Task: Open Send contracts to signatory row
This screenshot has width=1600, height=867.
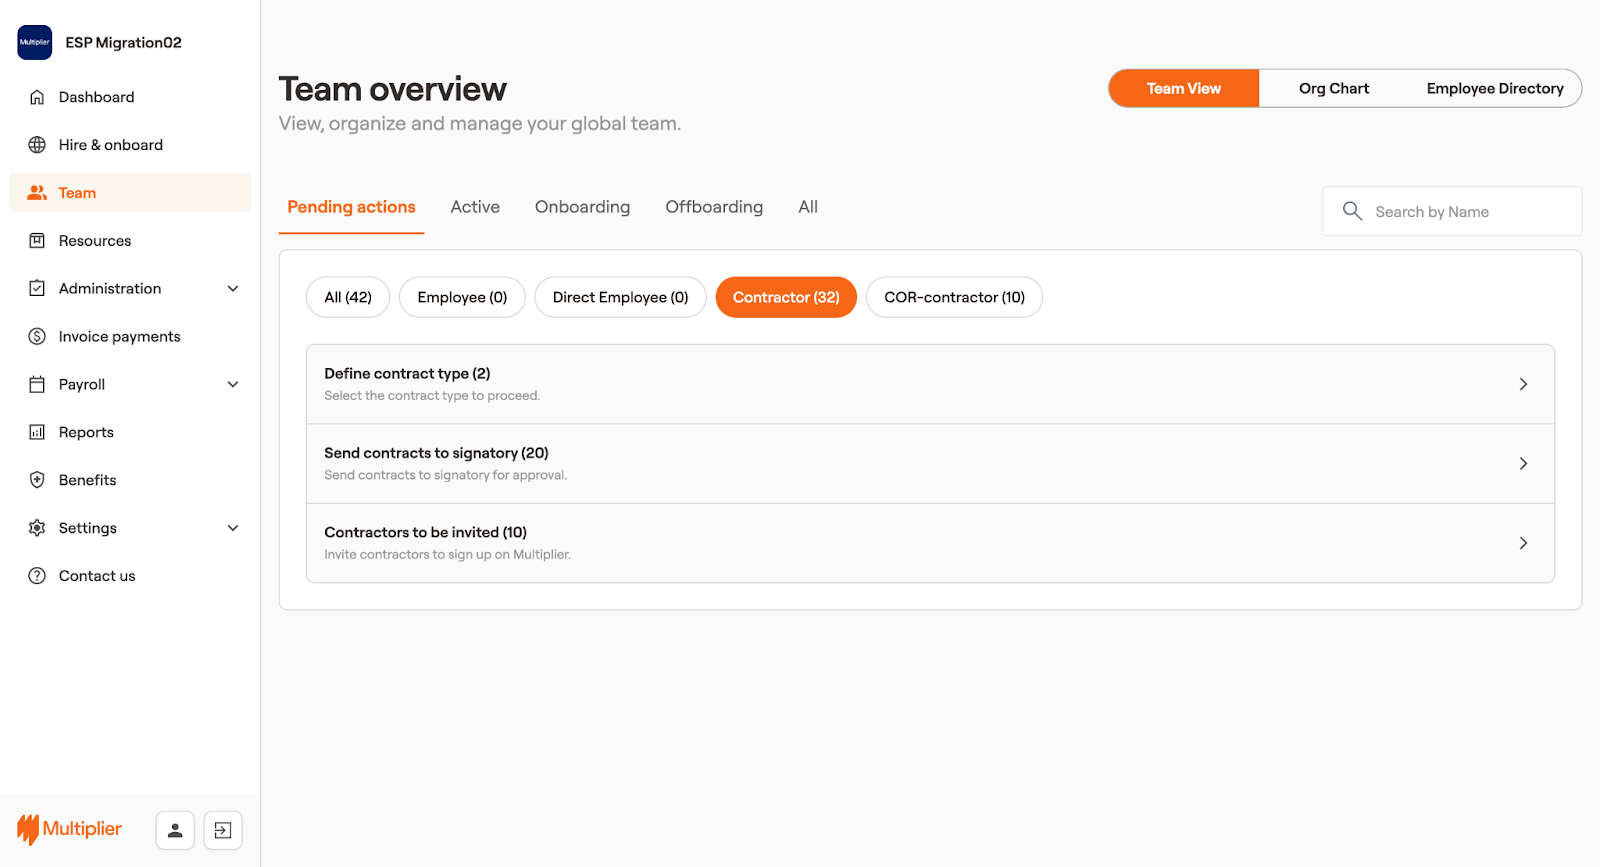Action: (x=929, y=464)
